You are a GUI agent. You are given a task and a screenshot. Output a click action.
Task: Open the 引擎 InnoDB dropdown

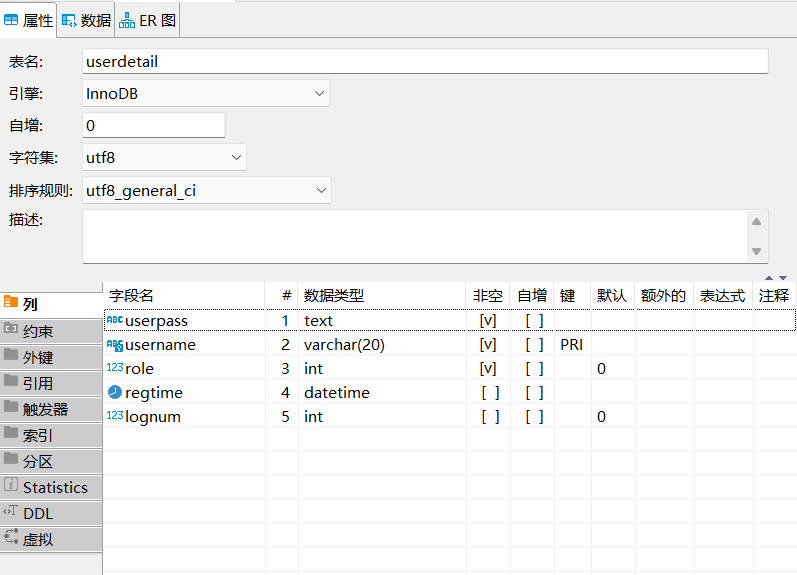pos(319,94)
